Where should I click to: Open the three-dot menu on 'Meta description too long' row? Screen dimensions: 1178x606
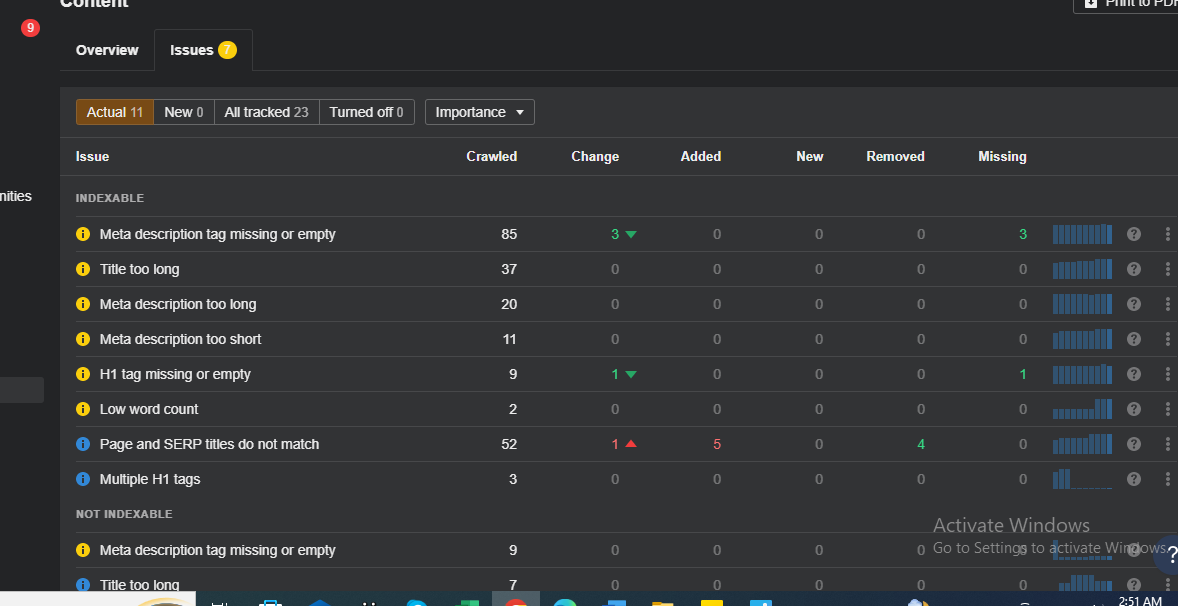coord(1167,304)
